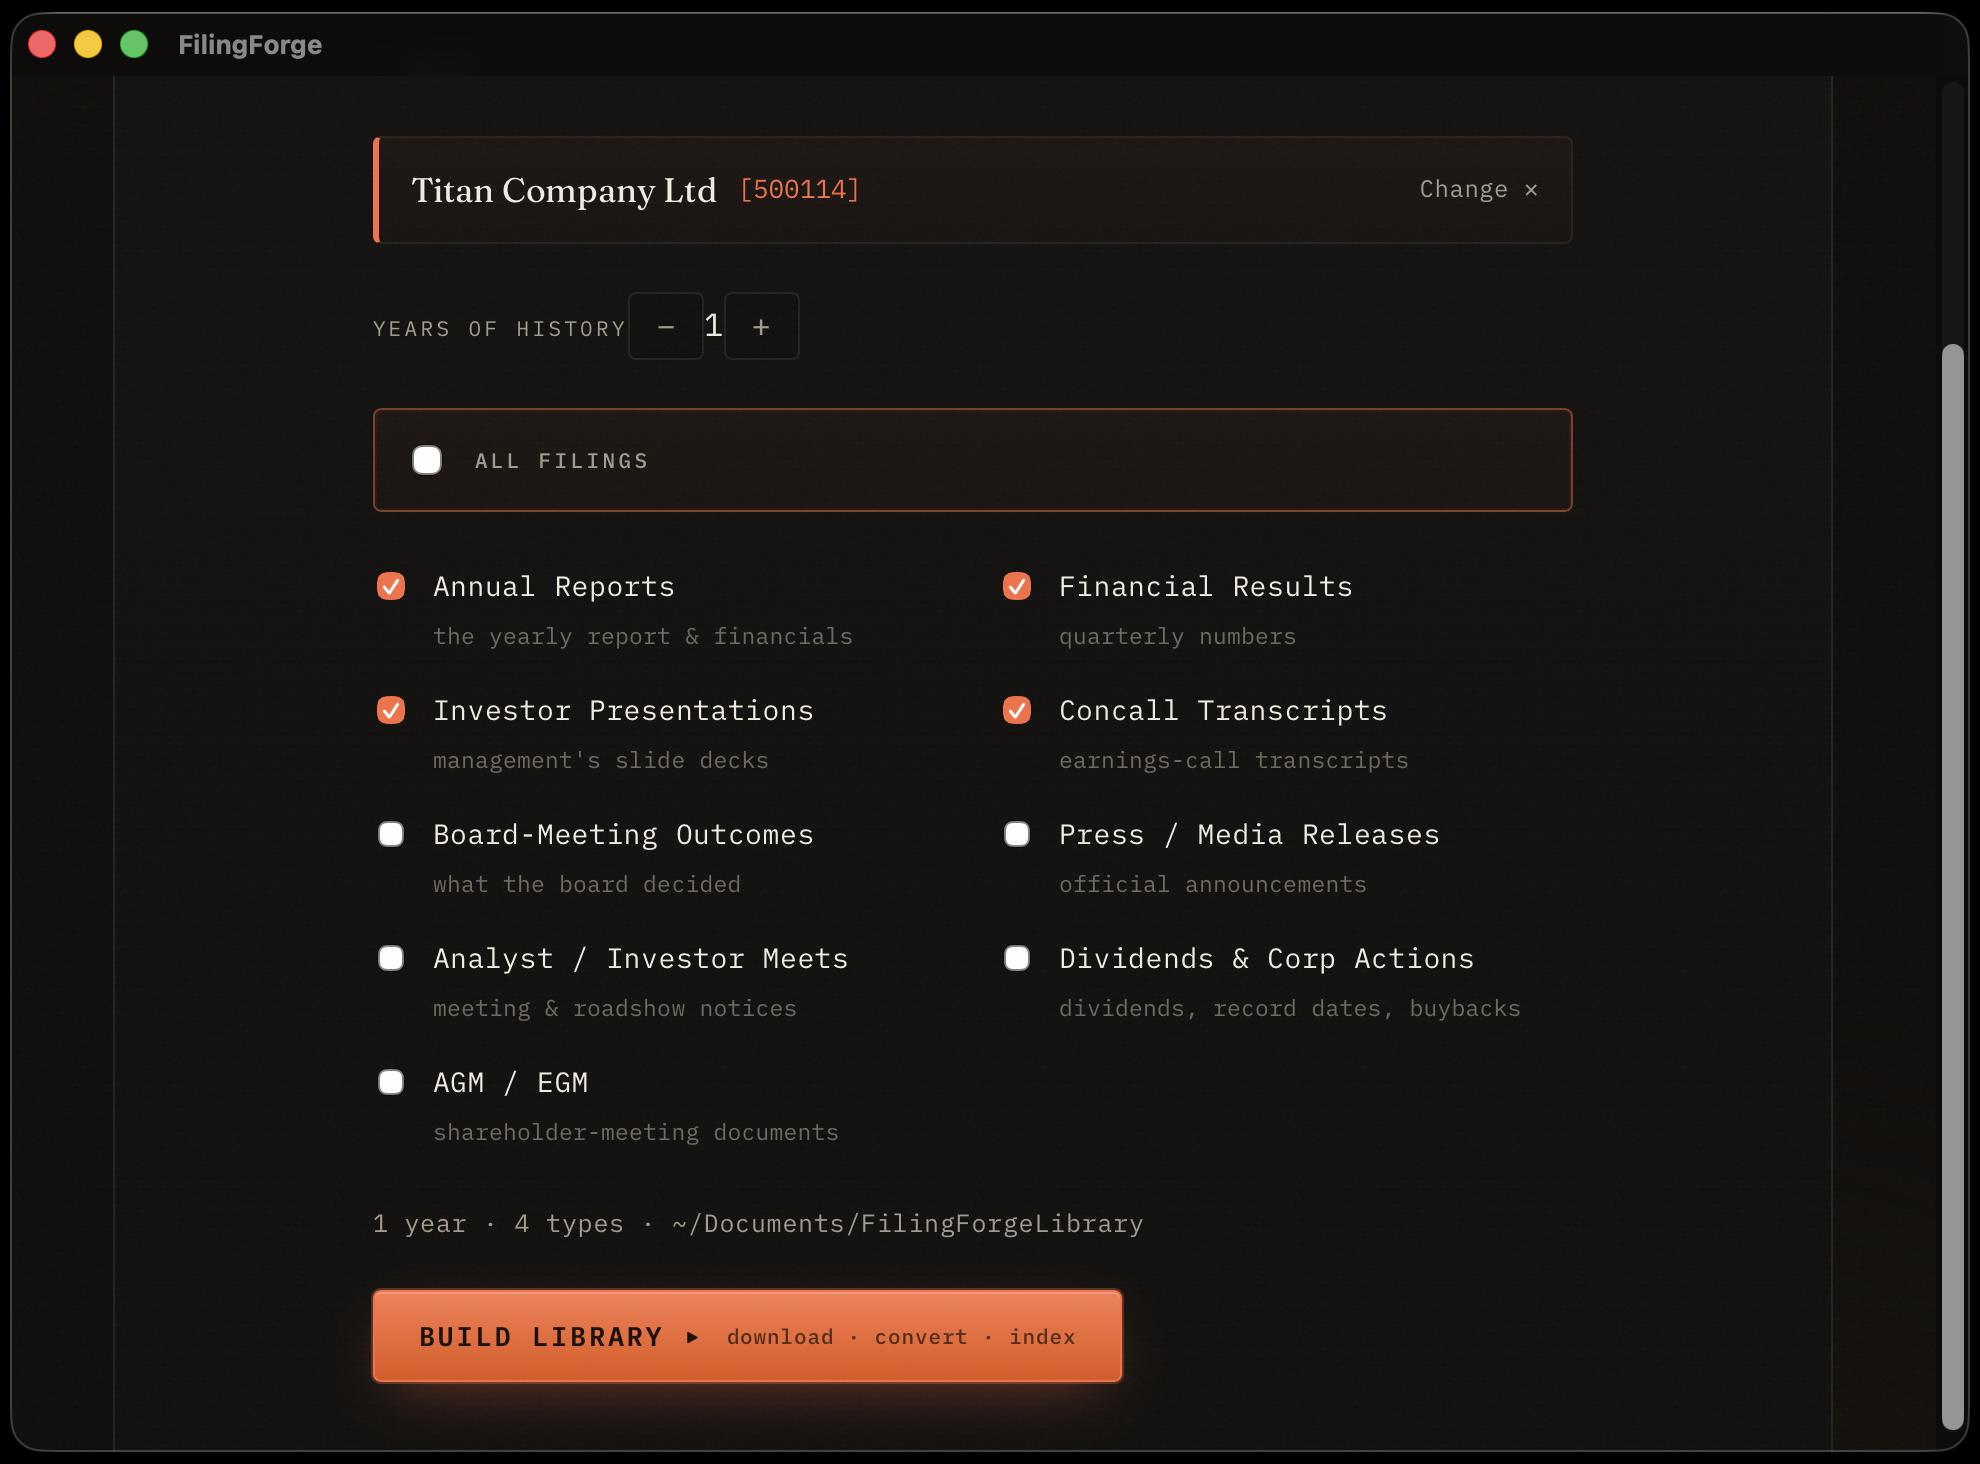Click the YEARS OF HISTORY label
The width and height of the screenshot is (1980, 1464).
499,329
